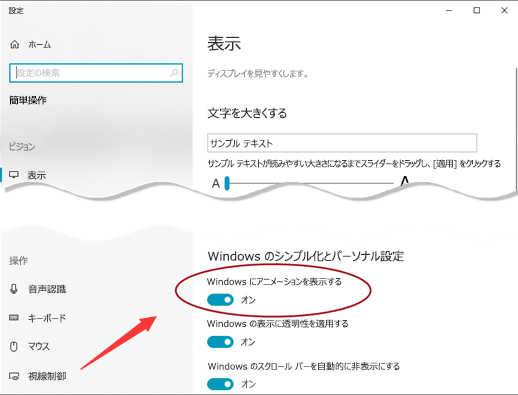Click the 操作 section label
This screenshot has width=518, height=395.
19,260
